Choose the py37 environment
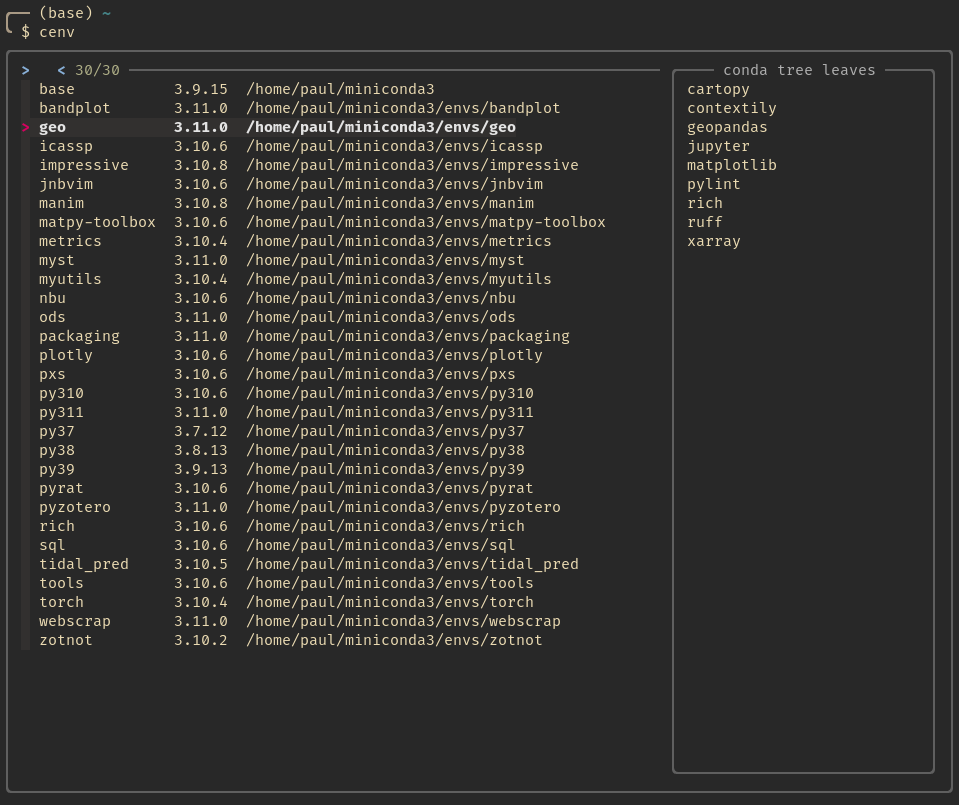The width and height of the screenshot is (959, 805). 56,431
